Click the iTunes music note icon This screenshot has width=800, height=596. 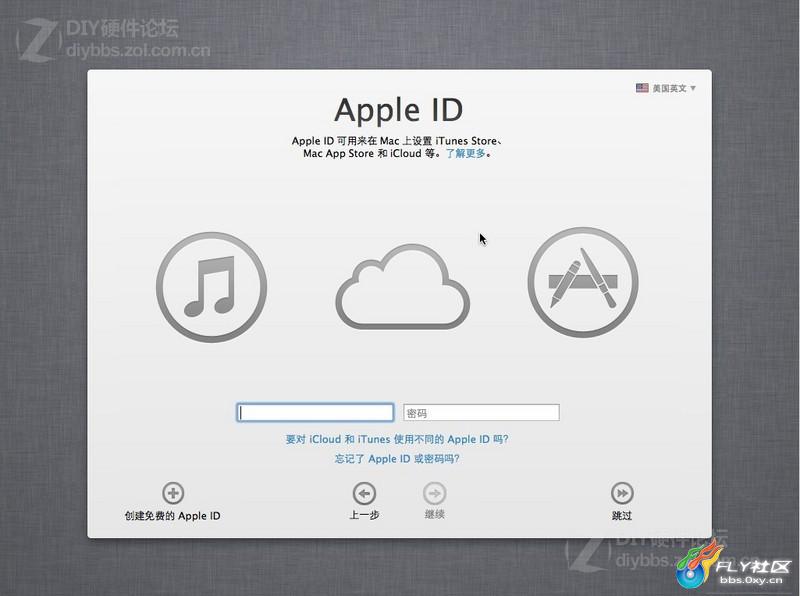coord(211,287)
